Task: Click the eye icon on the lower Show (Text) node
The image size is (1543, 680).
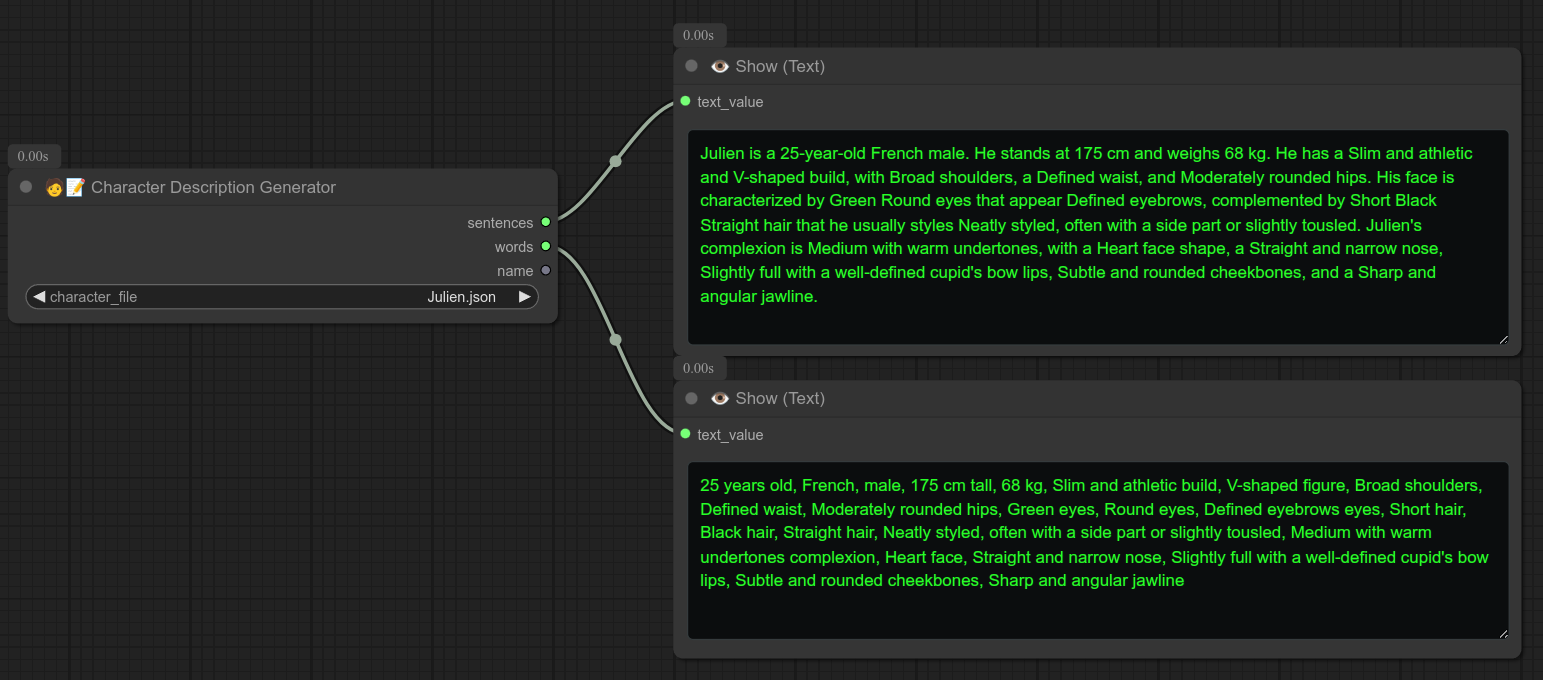Action: pyautogui.click(x=719, y=399)
